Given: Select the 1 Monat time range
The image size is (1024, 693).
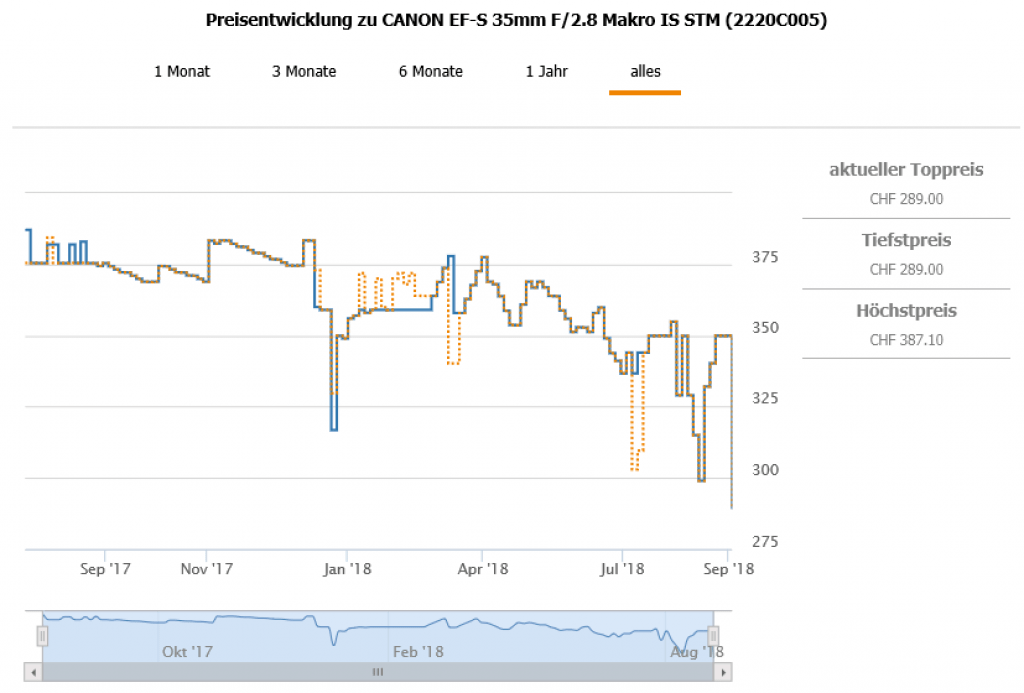Looking at the screenshot, I should pyautogui.click(x=182, y=71).
